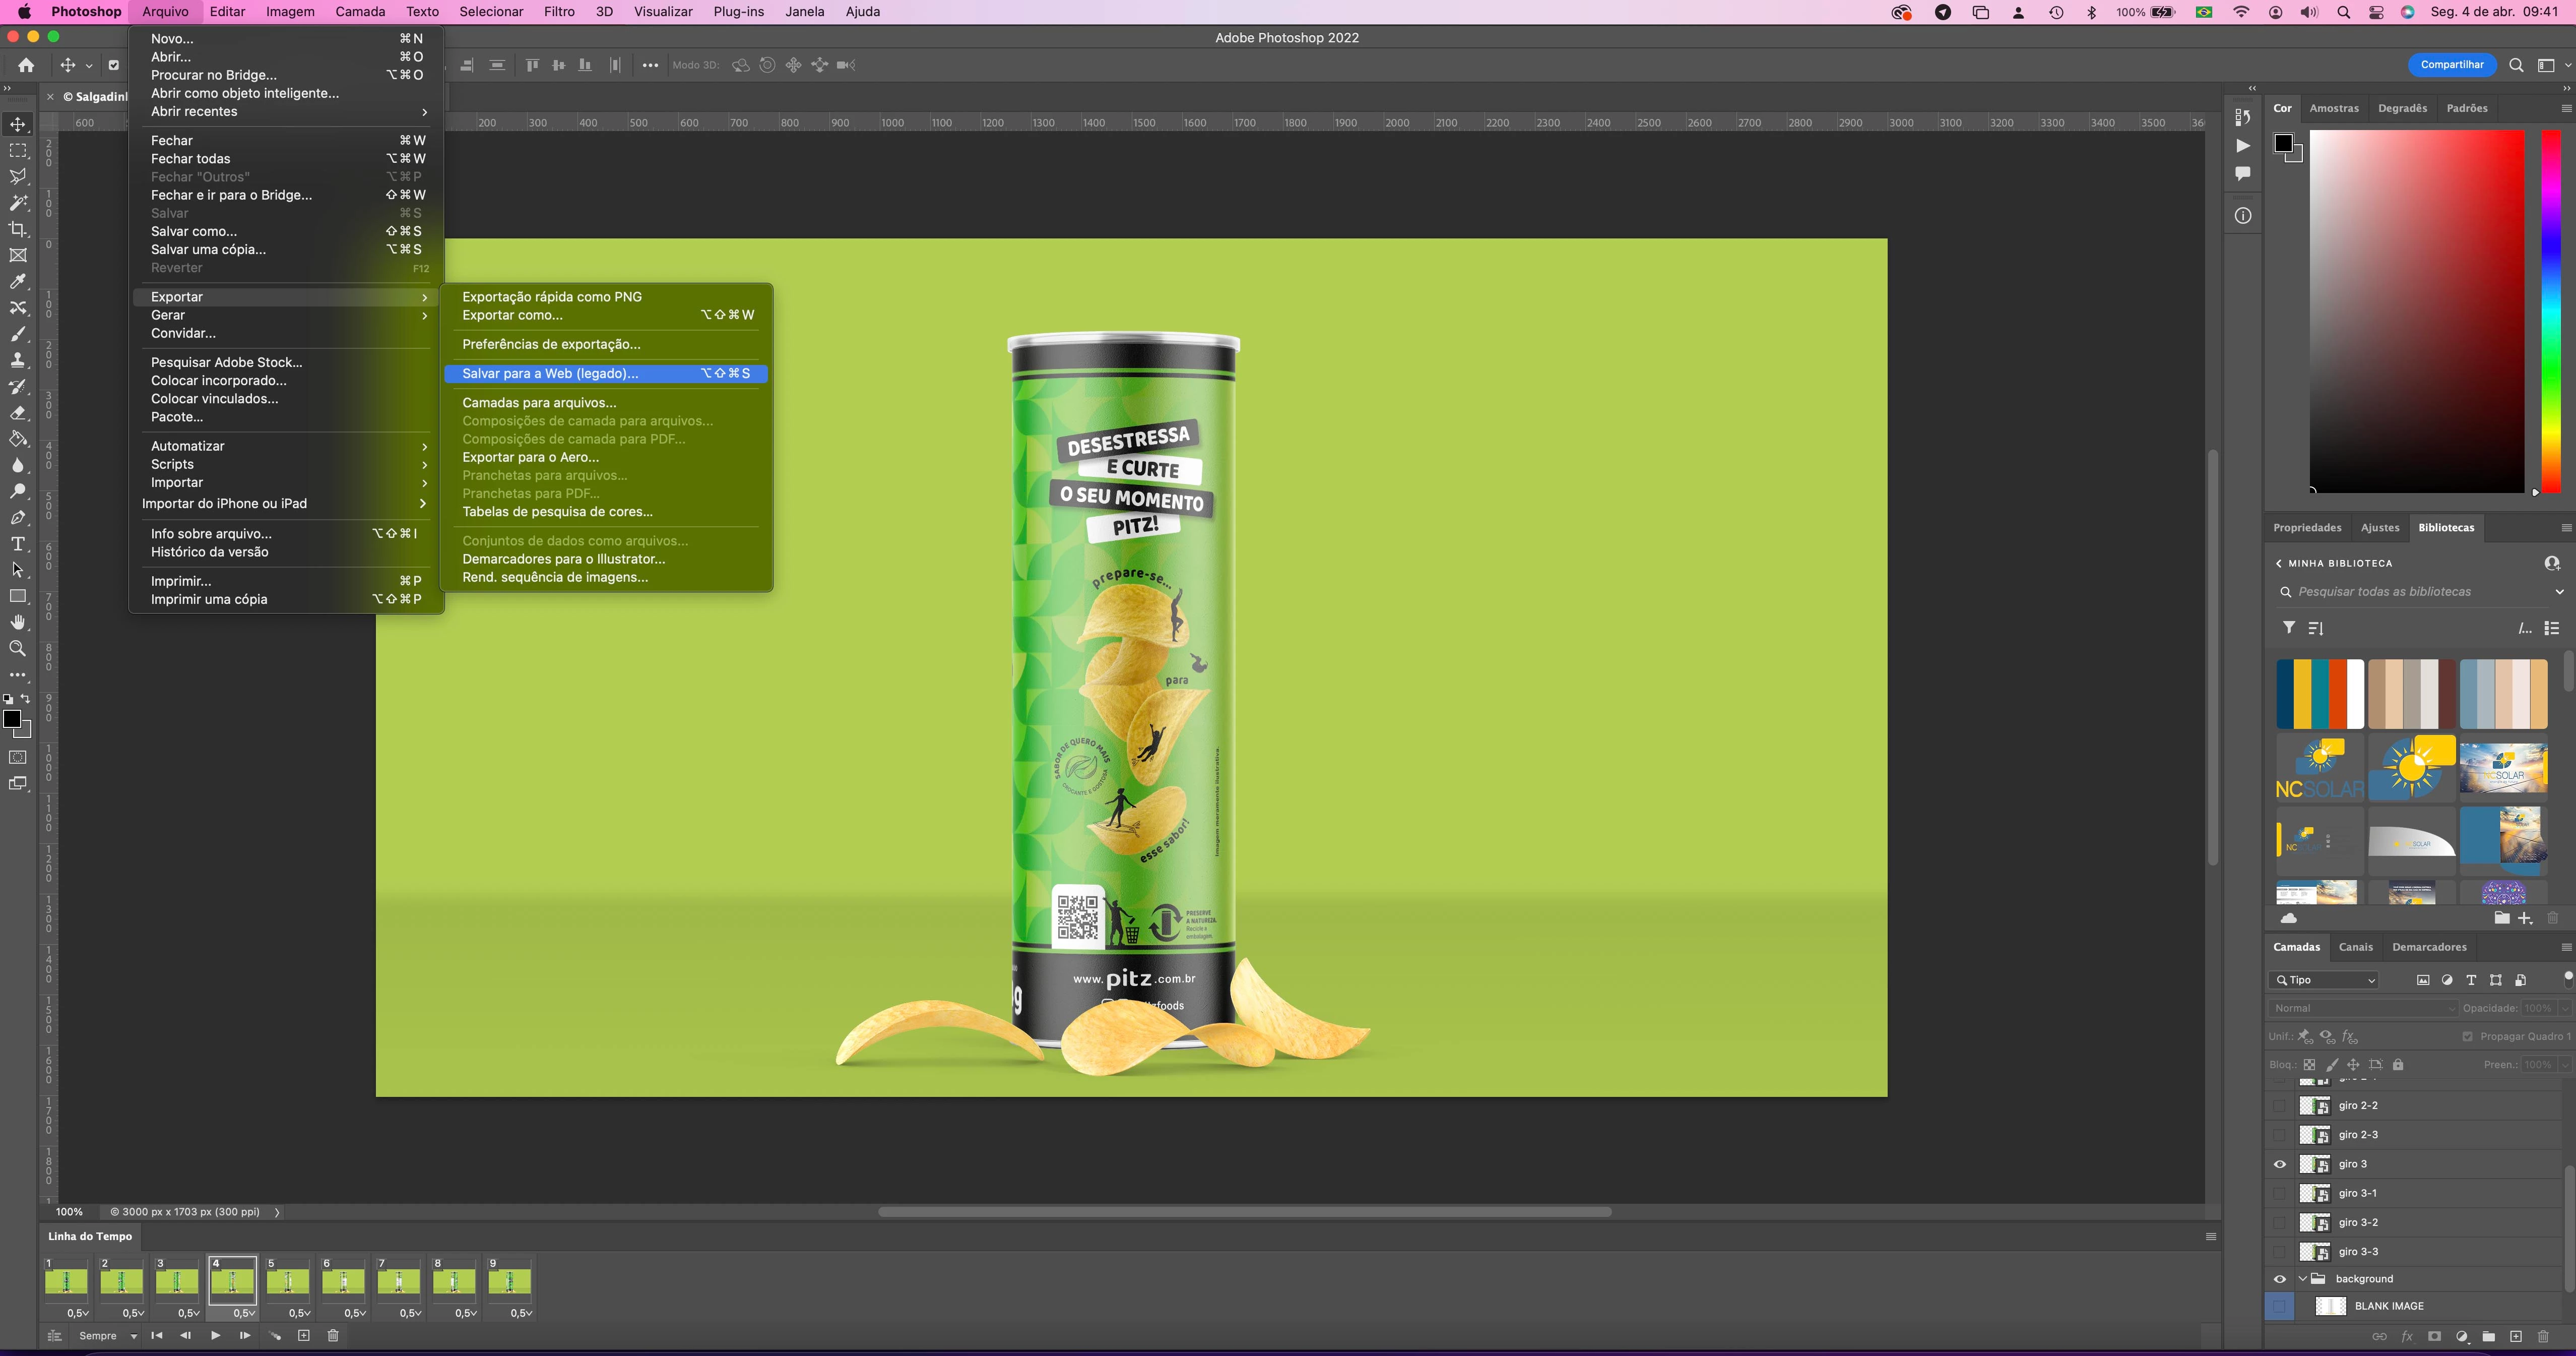
Task: Delete selected timeline frame with trash icon
Action: [x=333, y=1335]
